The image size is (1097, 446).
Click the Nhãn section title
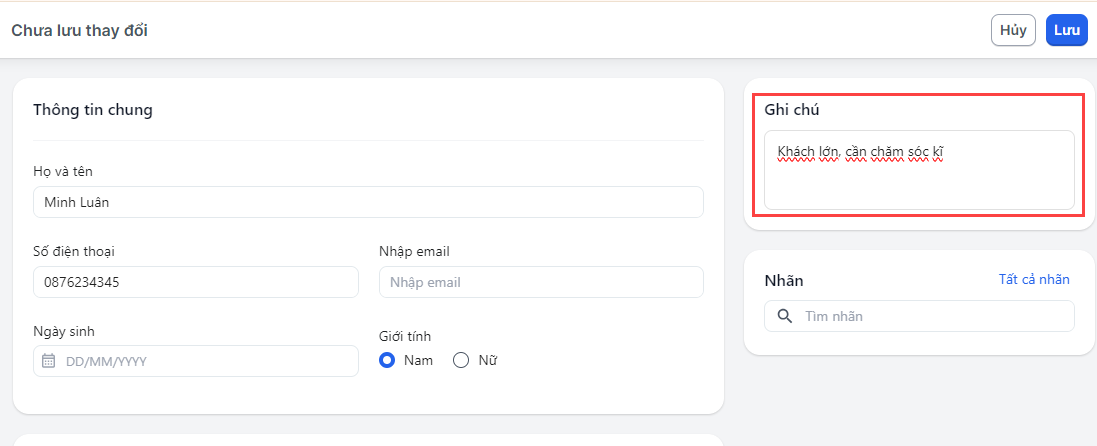784,280
